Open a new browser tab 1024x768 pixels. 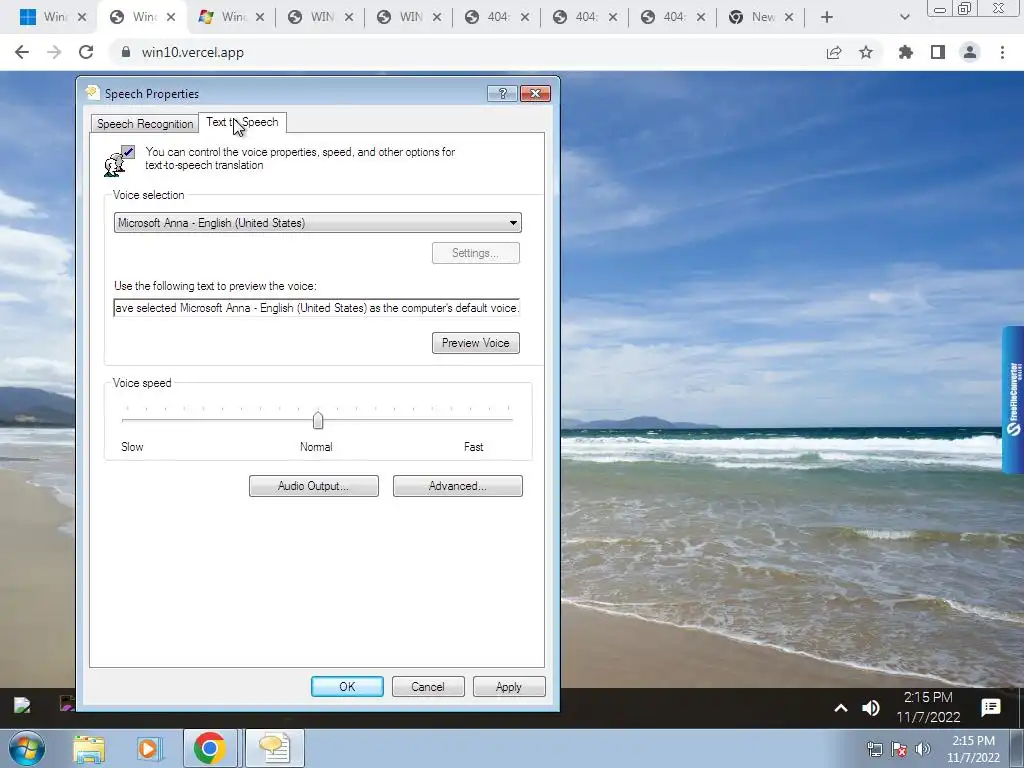pyautogui.click(x=827, y=17)
